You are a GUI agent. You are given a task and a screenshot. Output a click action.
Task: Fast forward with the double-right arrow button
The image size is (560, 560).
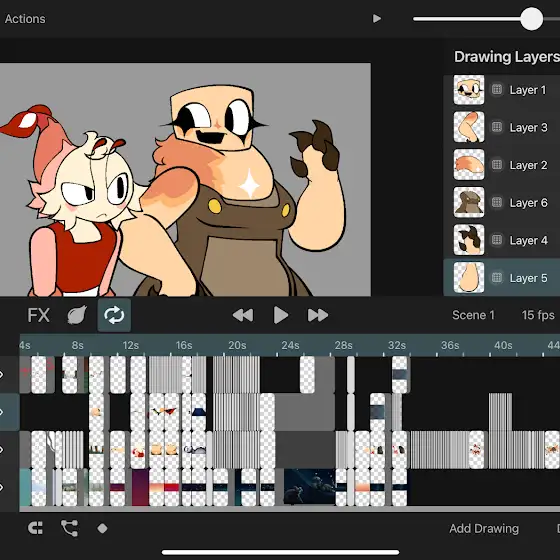[318, 315]
